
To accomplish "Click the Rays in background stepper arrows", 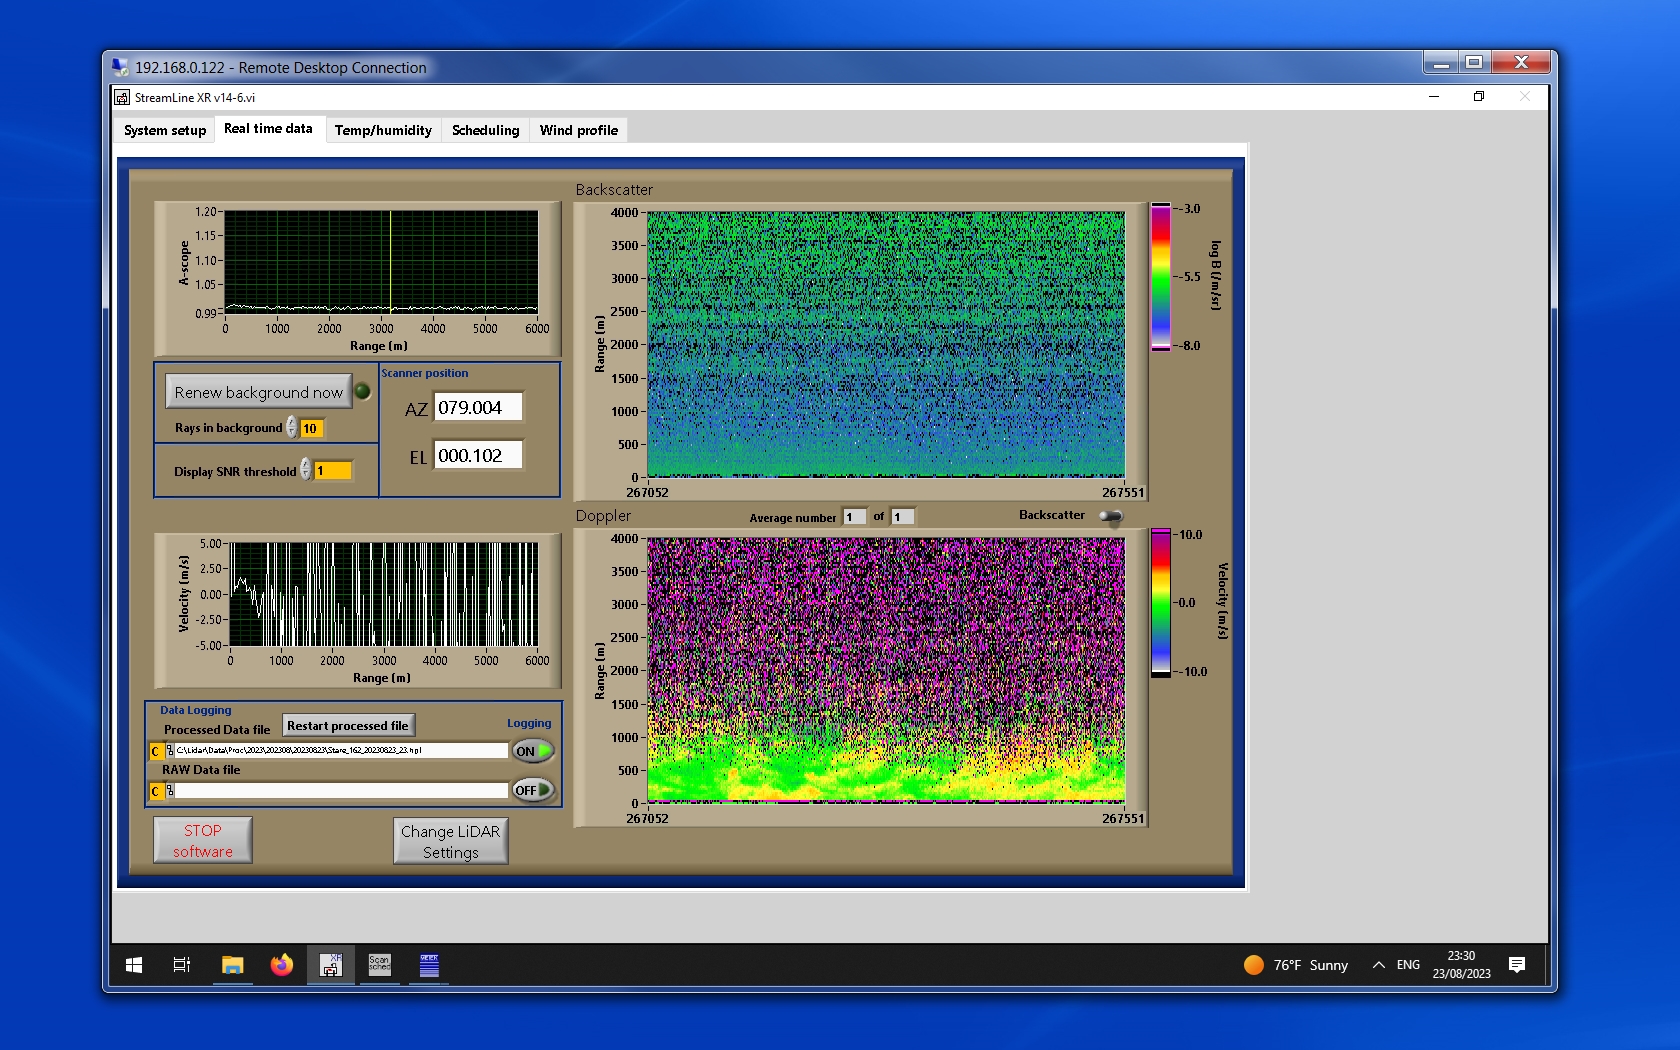I will [292, 428].
